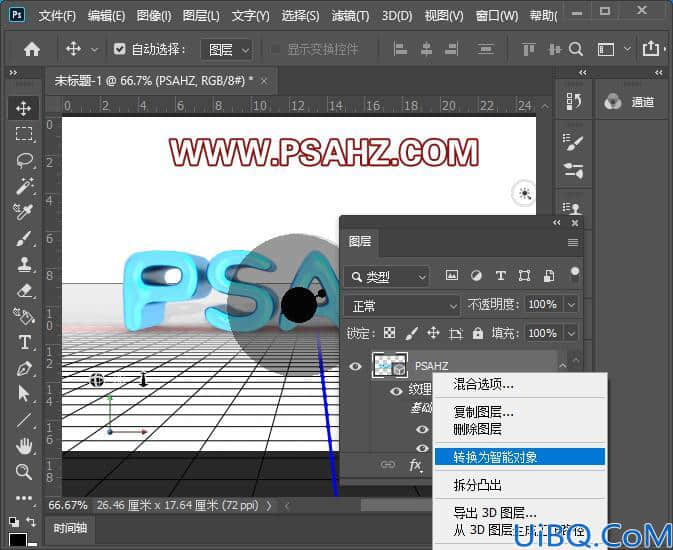This screenshot has height=550, width=673.
Task: Select the Paint Bucket tool
Action: (24, 316)
